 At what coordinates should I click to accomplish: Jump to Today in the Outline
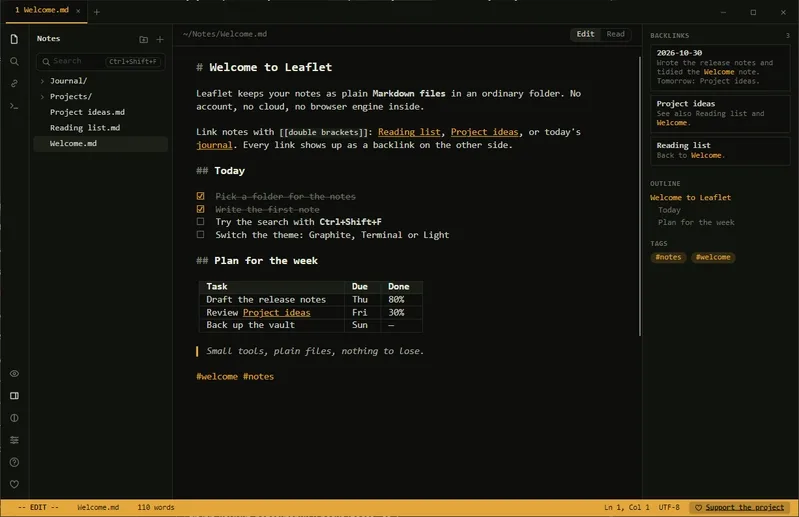669,210
